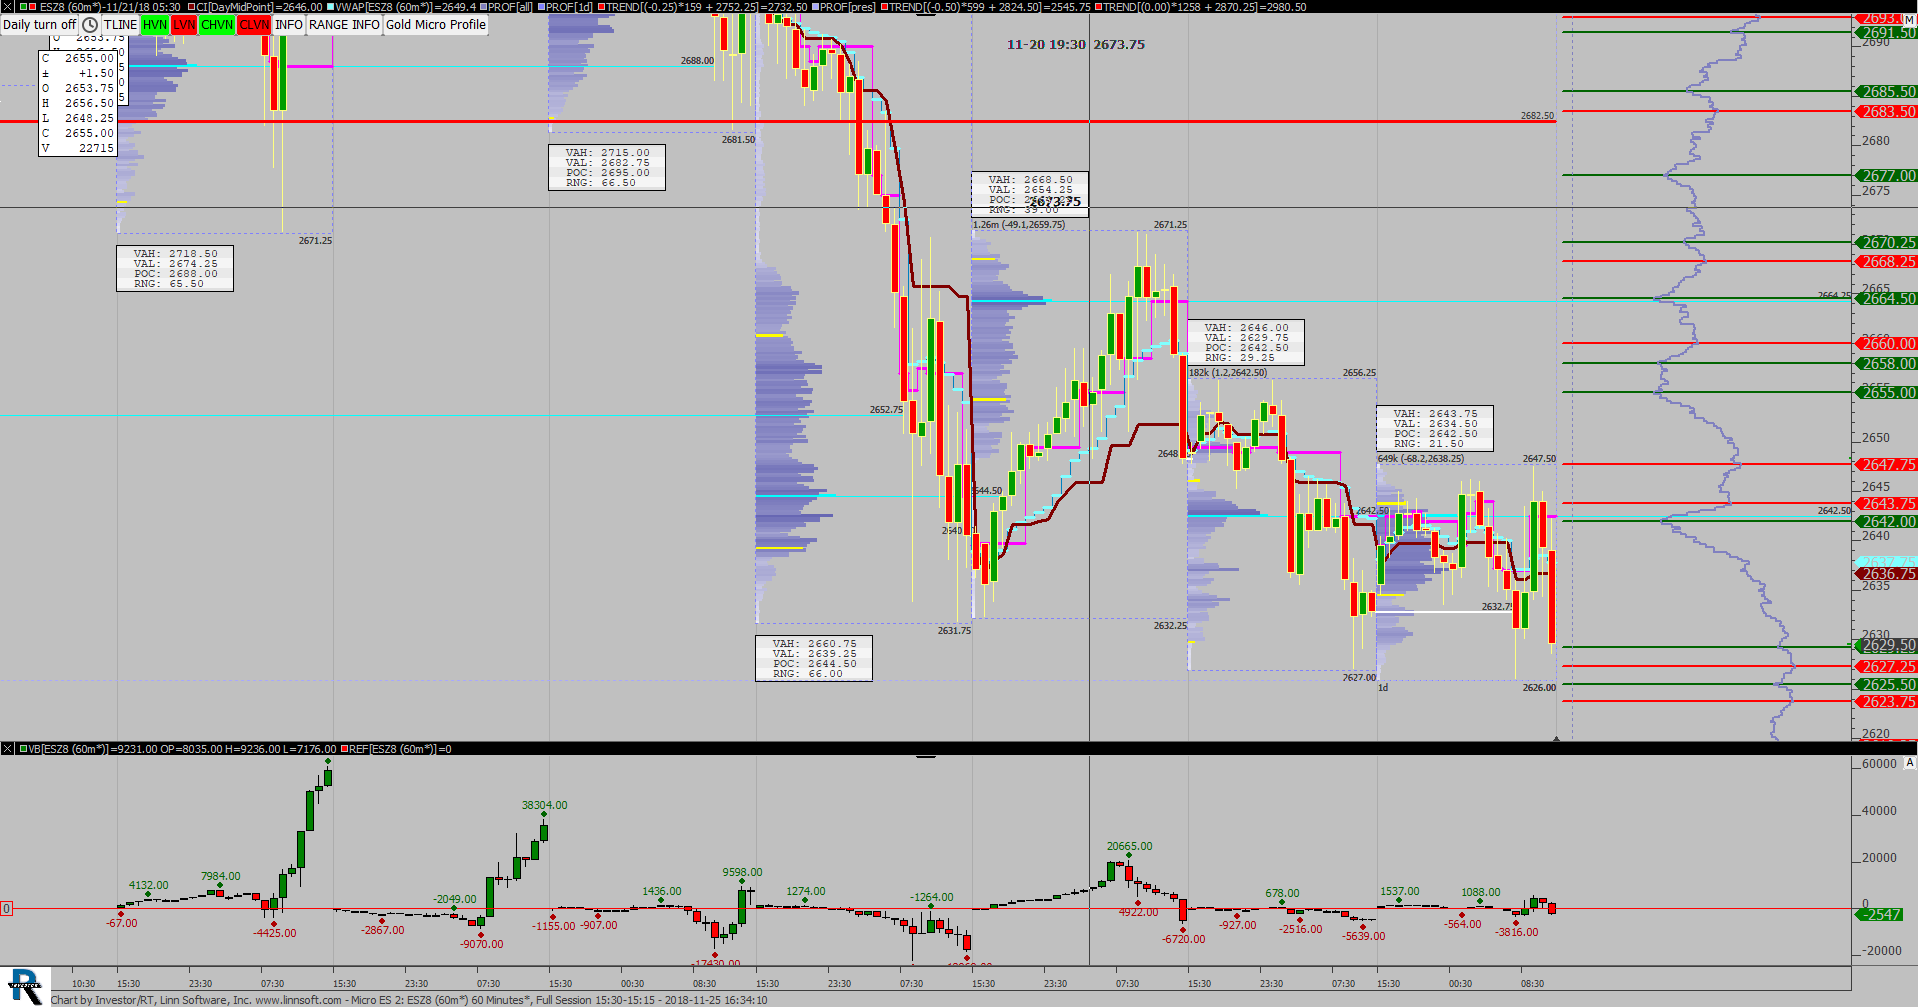The width and height of the screenshot is (1918, 1007).
Task: Click the 2691.50 green price tag
Action: [x=1886, y=33]
